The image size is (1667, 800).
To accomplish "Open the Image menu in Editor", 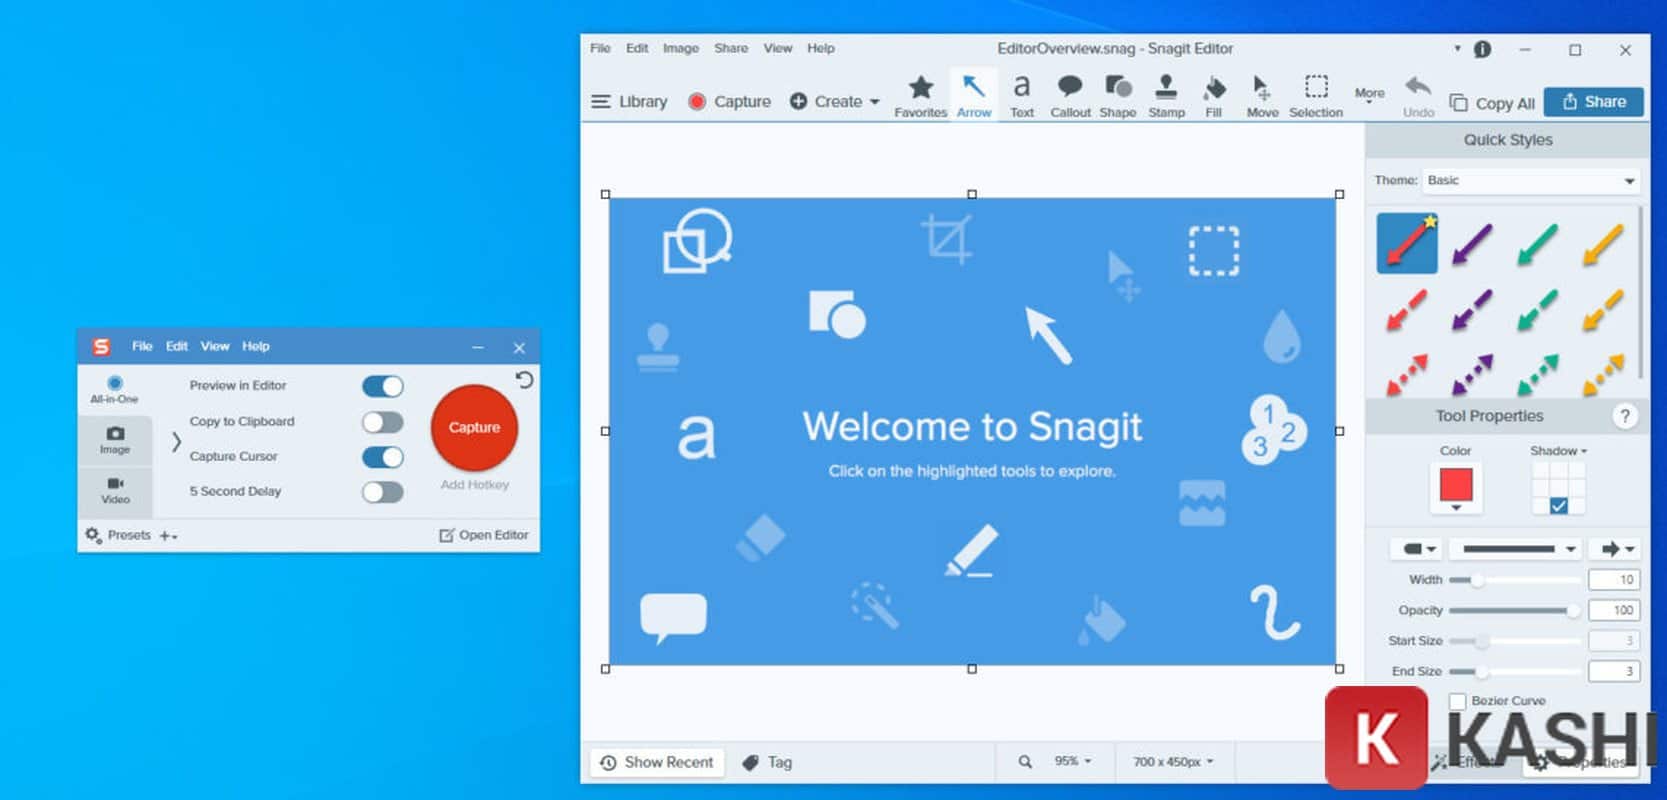I will click(681, 48).
